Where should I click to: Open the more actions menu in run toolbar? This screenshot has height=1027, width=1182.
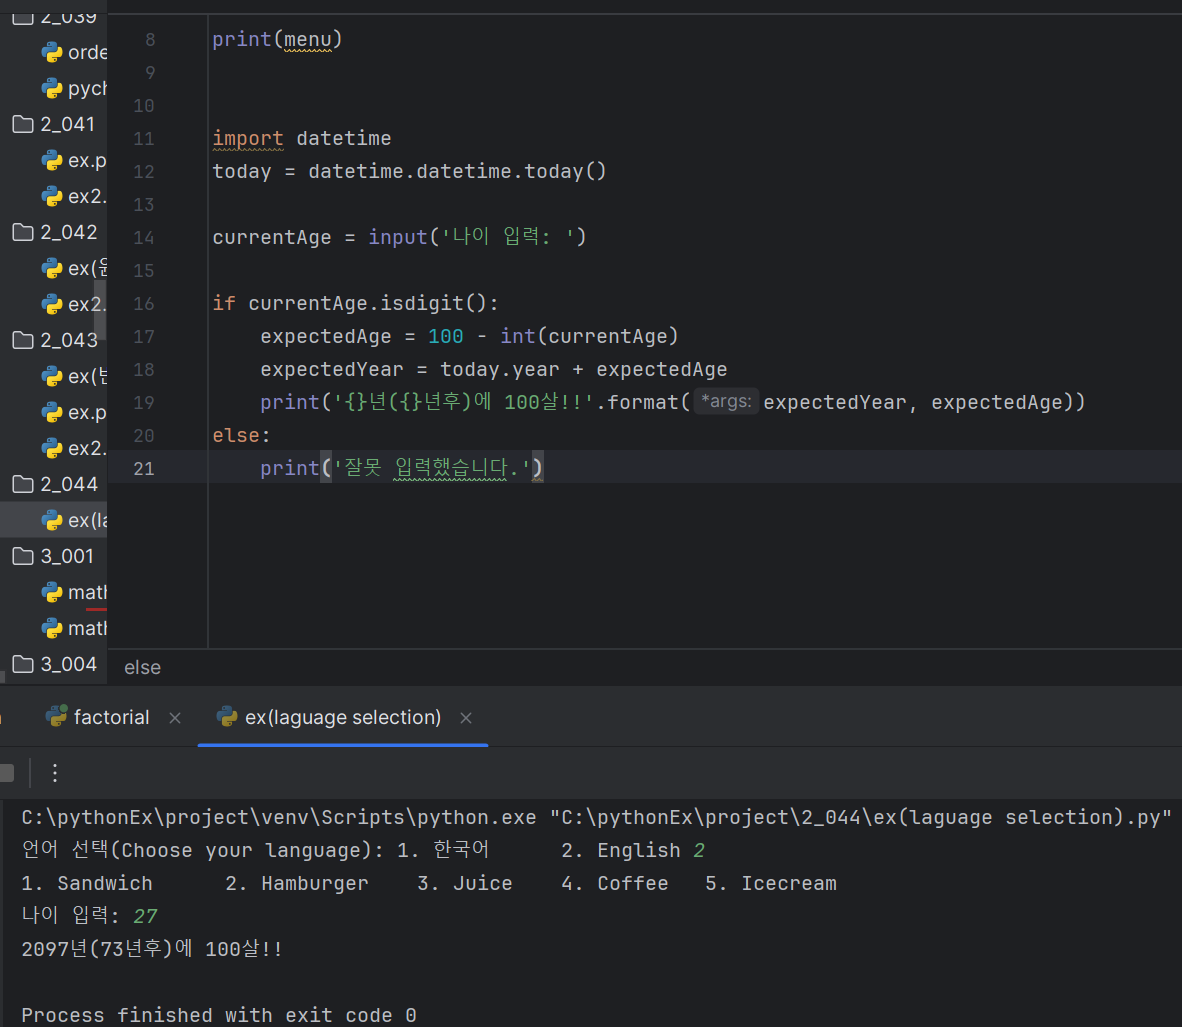point(55,773)
